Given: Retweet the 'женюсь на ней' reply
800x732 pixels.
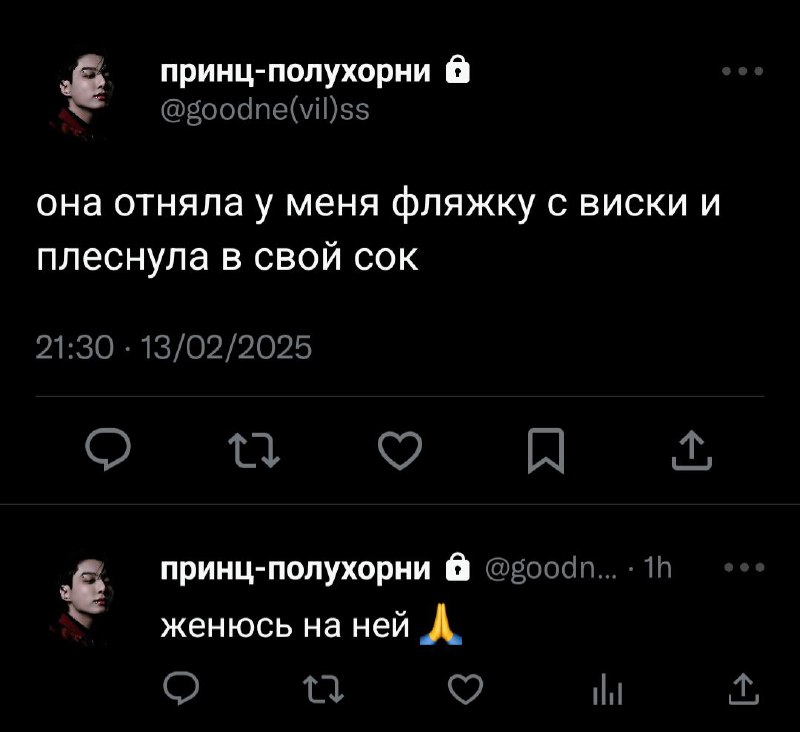Looking at the screenshot, I should point(323,689).
